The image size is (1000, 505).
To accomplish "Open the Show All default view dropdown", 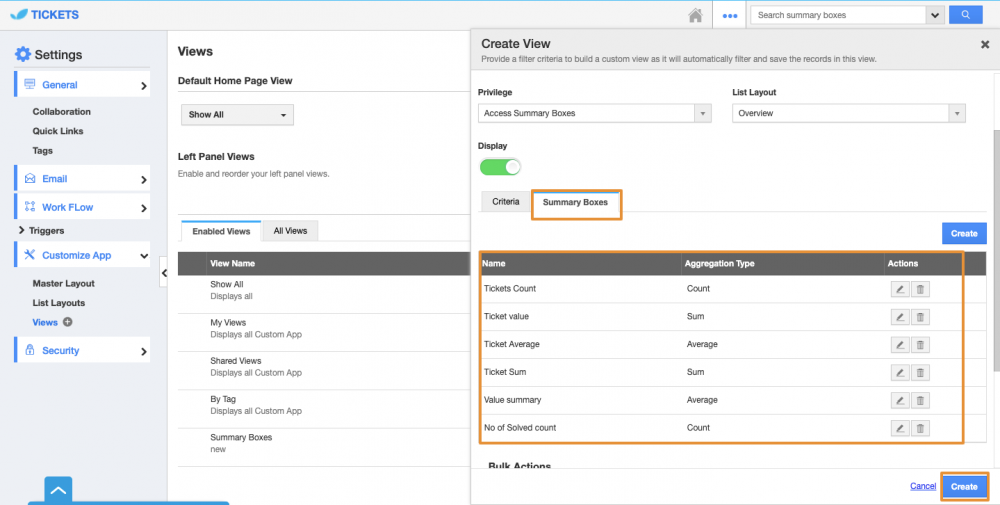I will 237,115.
